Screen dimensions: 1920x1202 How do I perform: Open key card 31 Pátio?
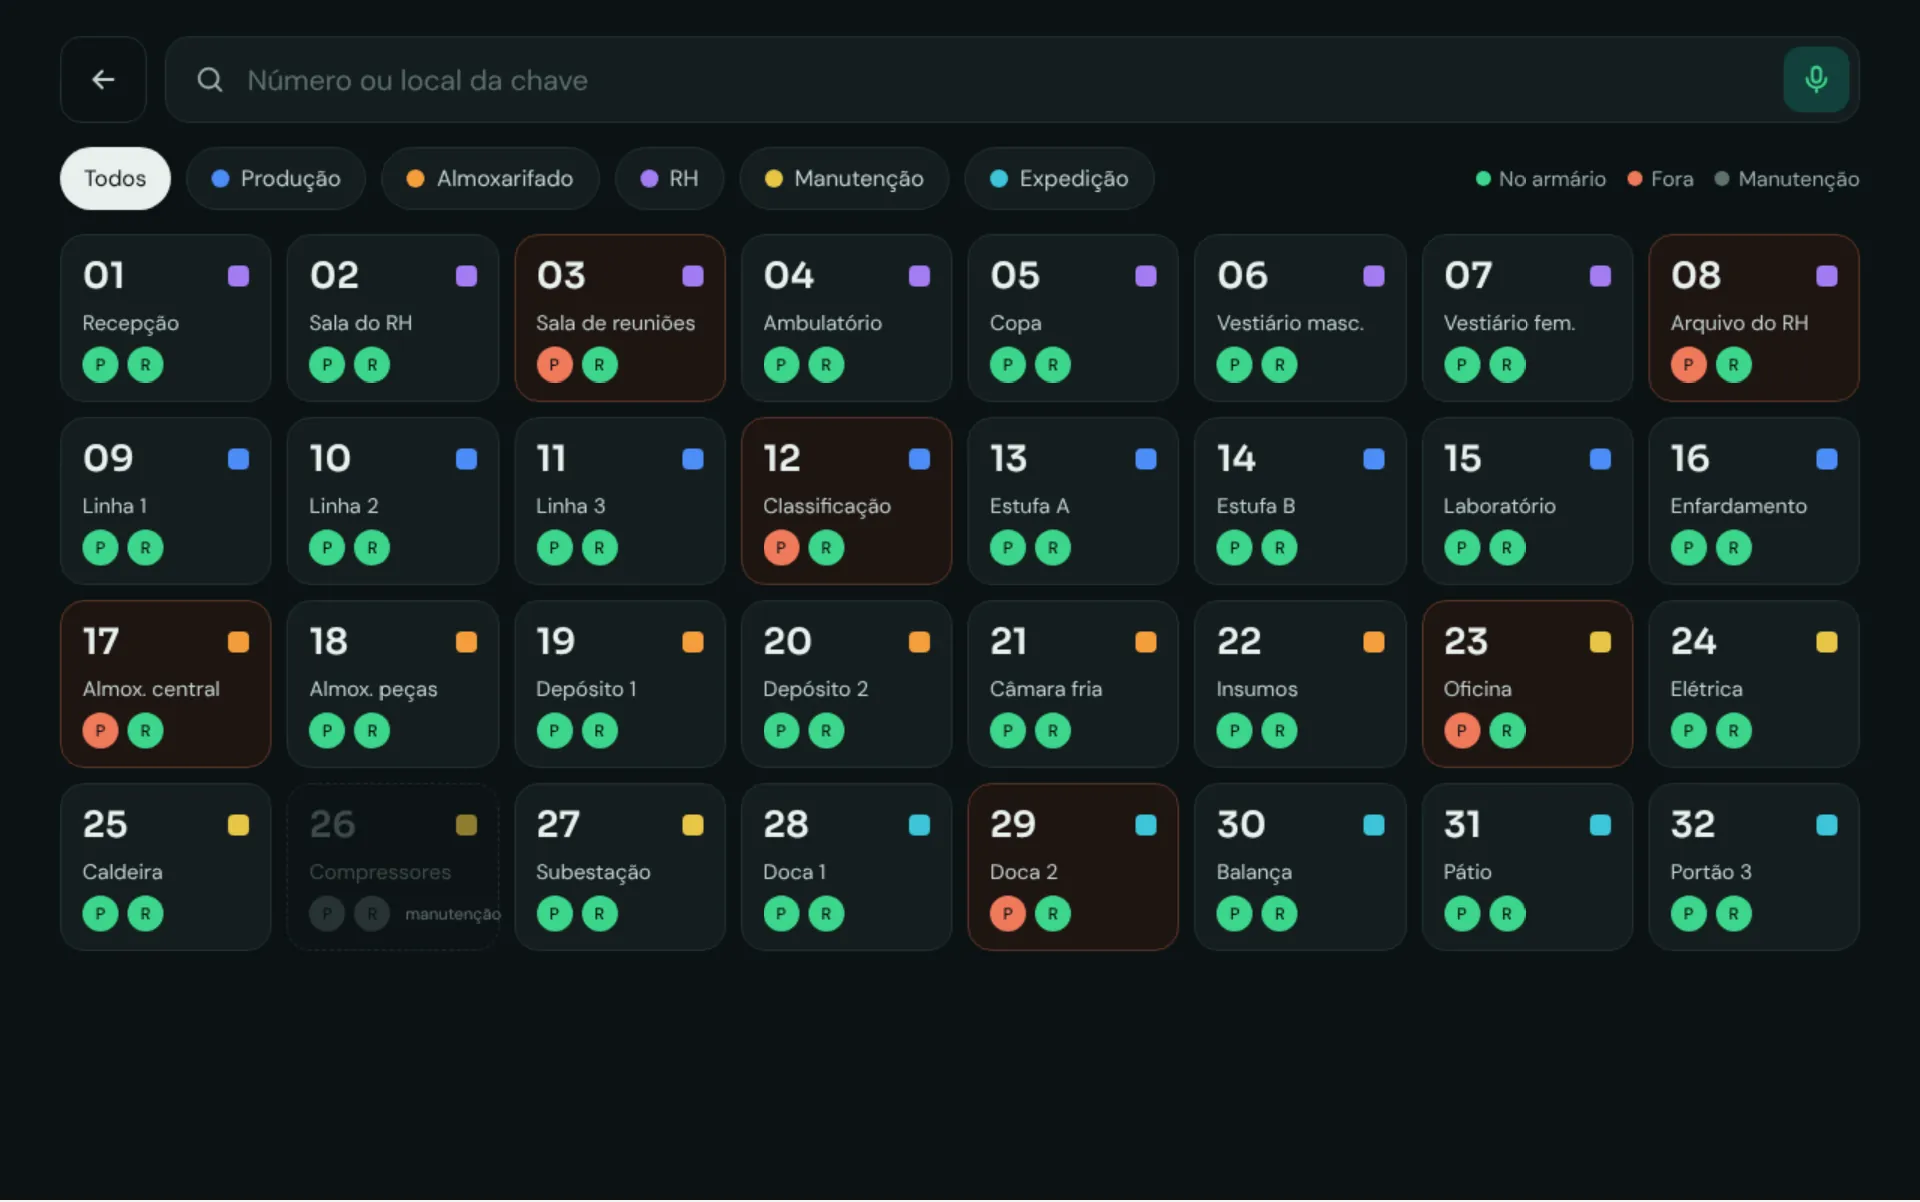(x=1527, y=867)
